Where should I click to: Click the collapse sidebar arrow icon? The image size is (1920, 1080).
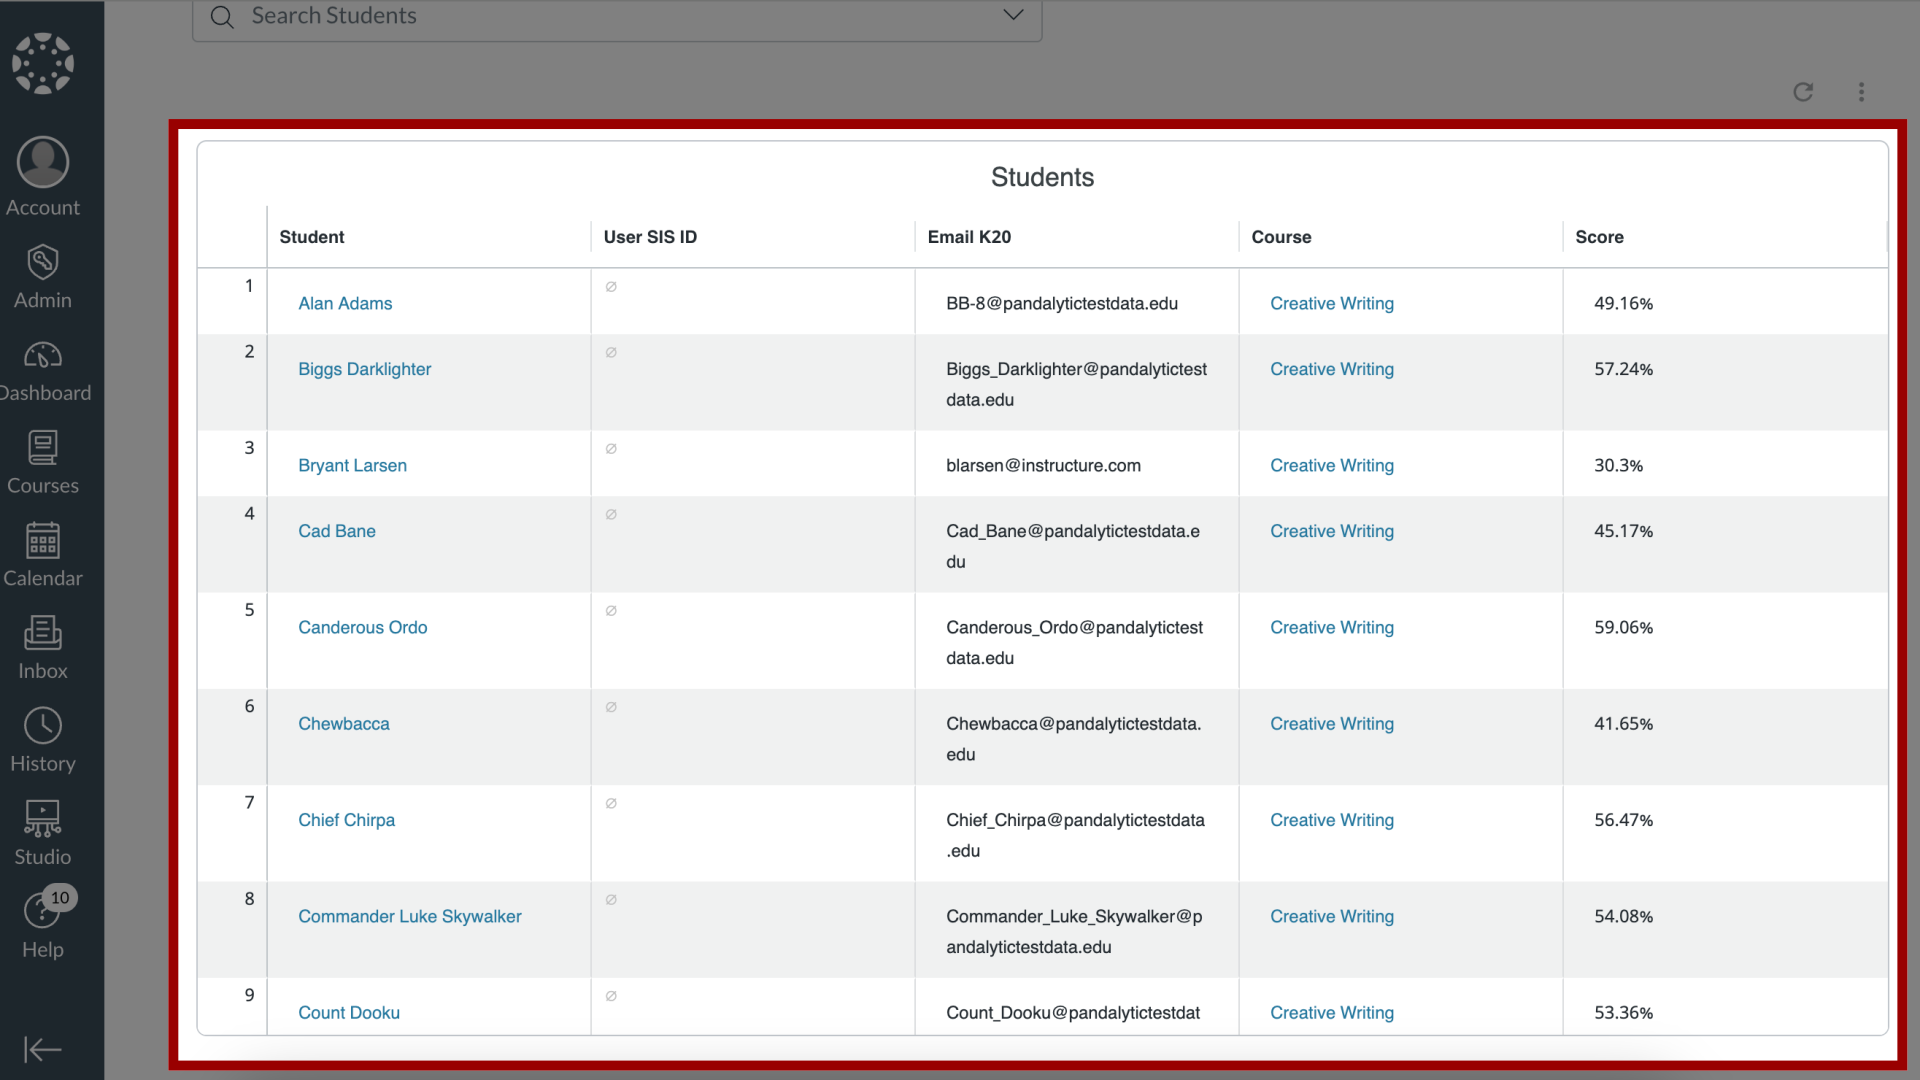point(42,1050)
